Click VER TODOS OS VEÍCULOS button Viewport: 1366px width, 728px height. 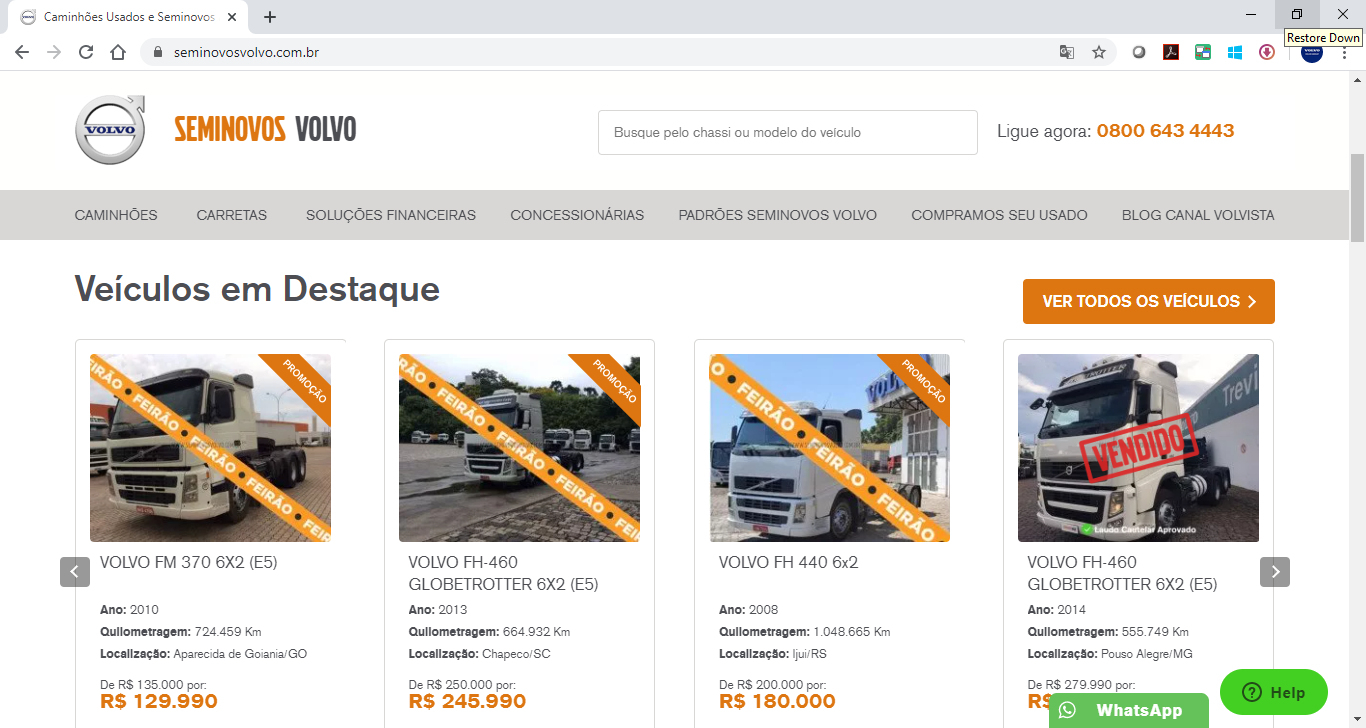[1149, 301]
